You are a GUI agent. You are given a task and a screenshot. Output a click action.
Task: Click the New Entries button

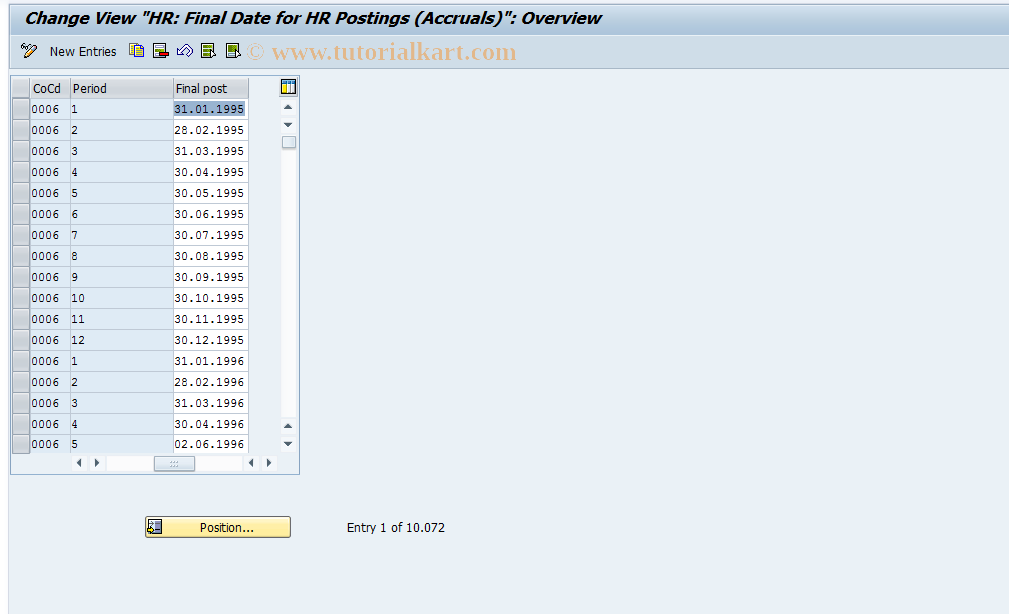click(83, 51)
